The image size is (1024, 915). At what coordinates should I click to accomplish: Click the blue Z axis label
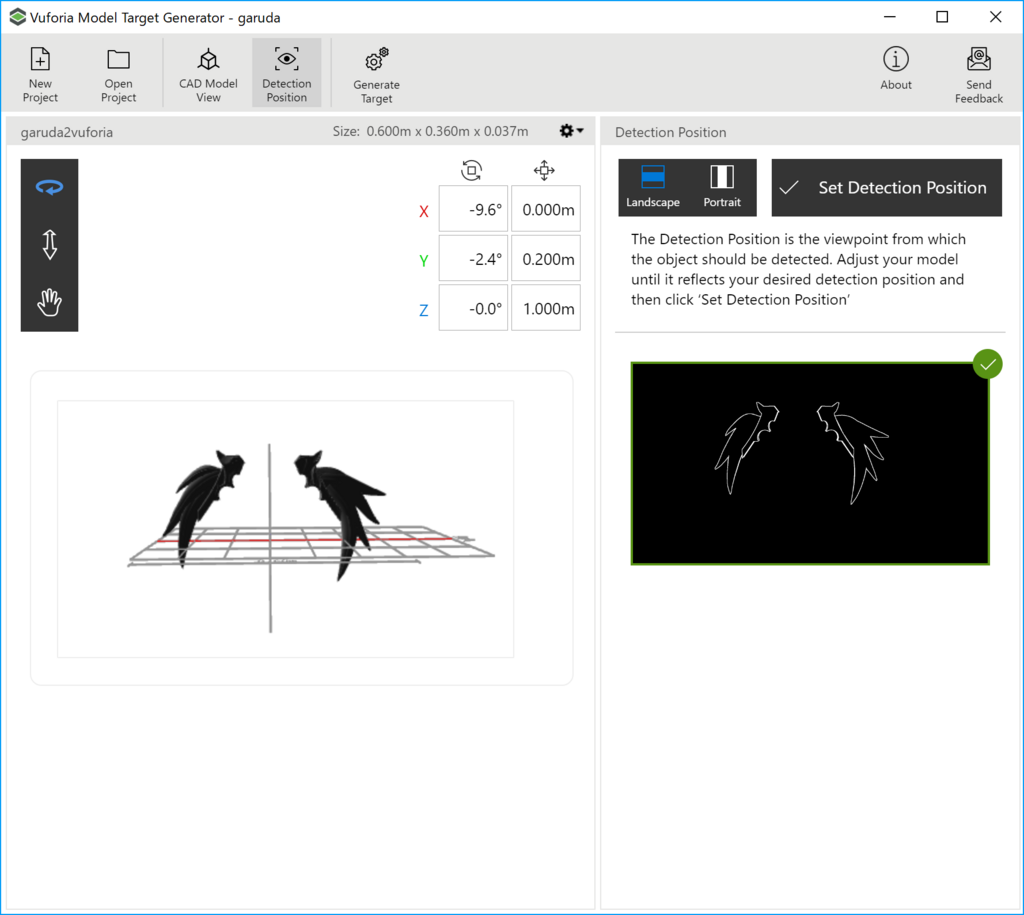(424, 310)
